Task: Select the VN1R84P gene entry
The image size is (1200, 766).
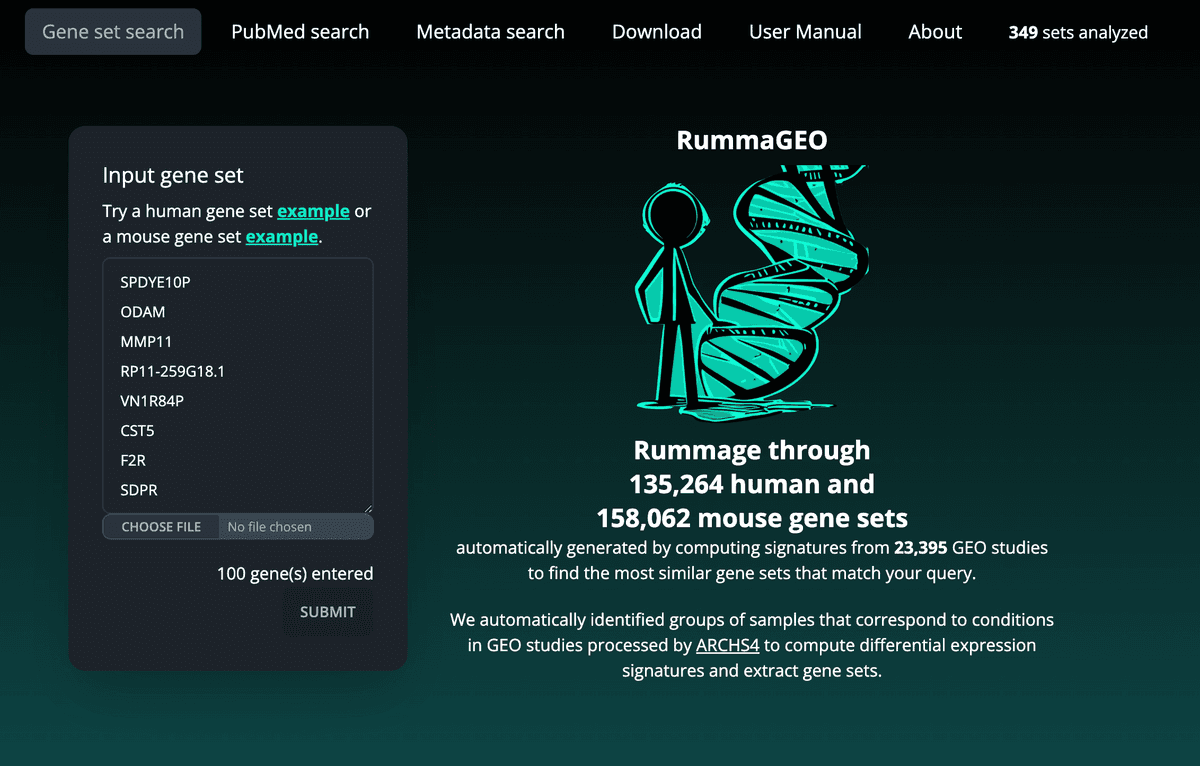Action: pos(152,401)
